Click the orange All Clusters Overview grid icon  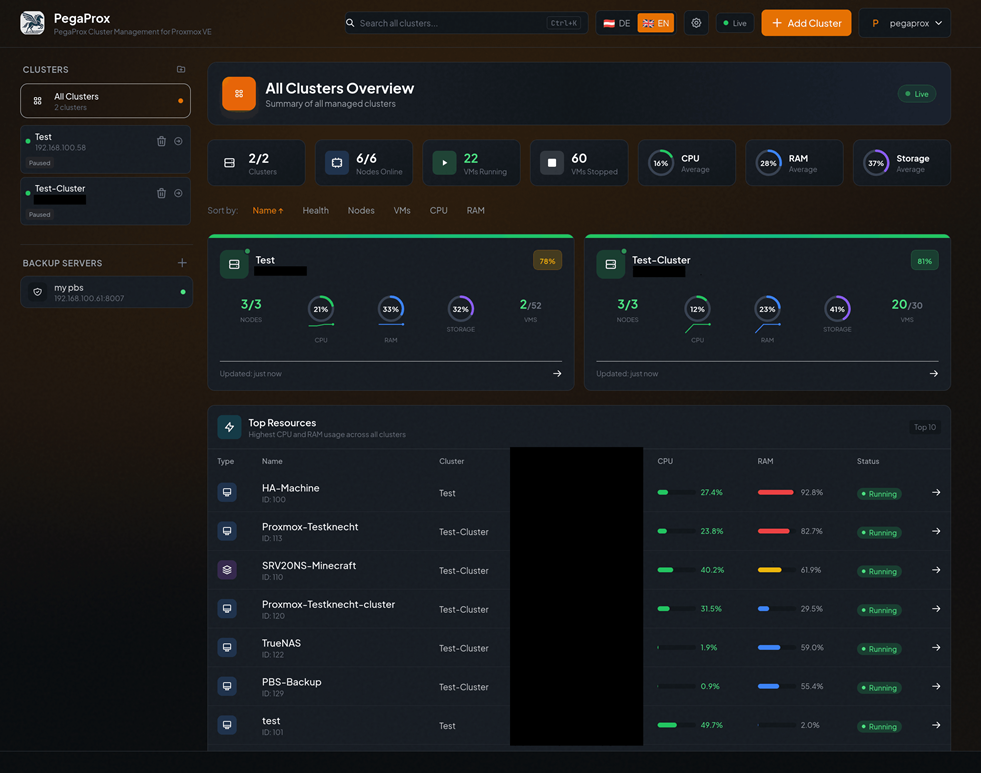(x=238, y=94)
